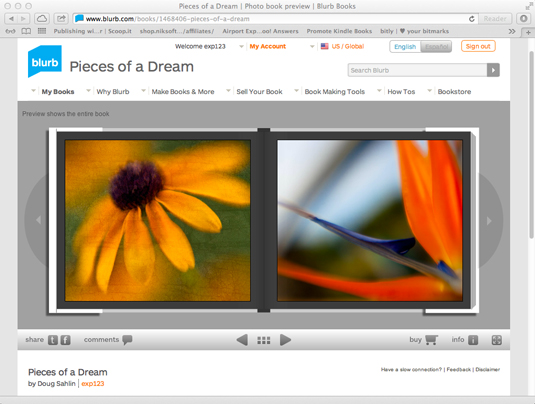535x404 pixels.
Task: Flip to next spread with right side arrow
Action: [x=489, y=221]
